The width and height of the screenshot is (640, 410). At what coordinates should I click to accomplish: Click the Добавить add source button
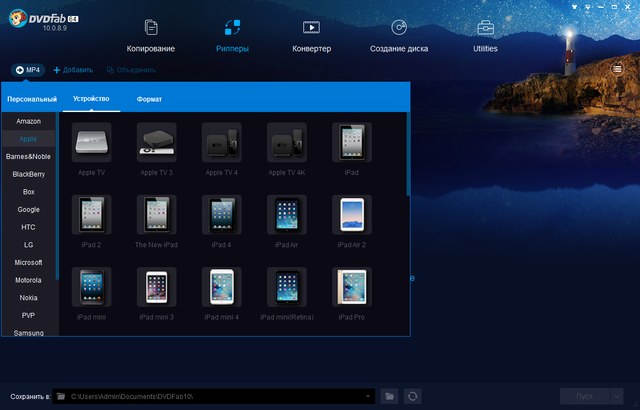pyautogui.click(x=73, y=70)
